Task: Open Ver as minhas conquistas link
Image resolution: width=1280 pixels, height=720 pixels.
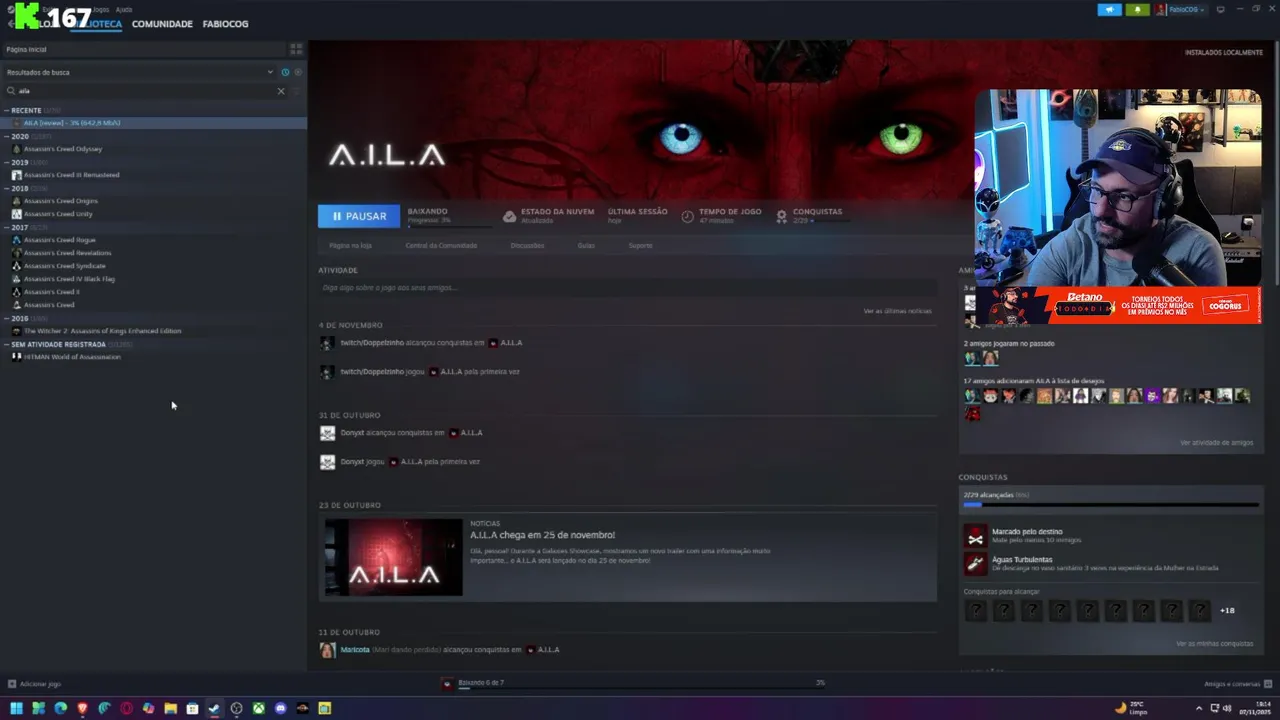Action: click(1214, 644)
